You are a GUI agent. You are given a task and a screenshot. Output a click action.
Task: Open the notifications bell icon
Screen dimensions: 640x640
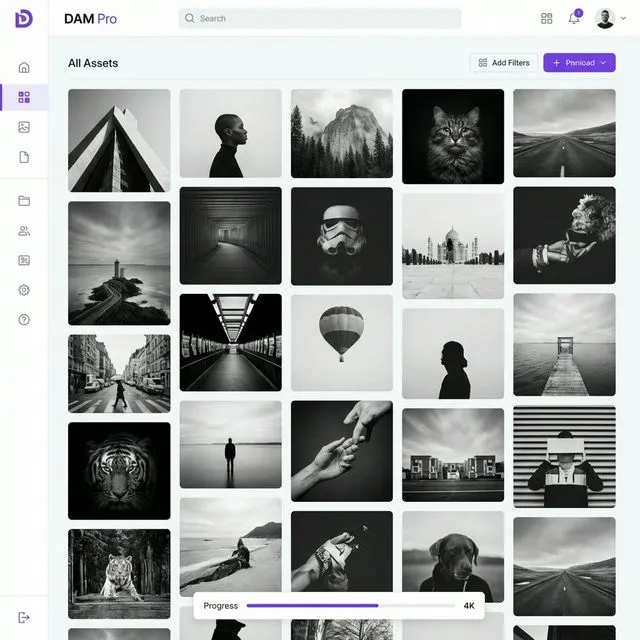(574, 18)
